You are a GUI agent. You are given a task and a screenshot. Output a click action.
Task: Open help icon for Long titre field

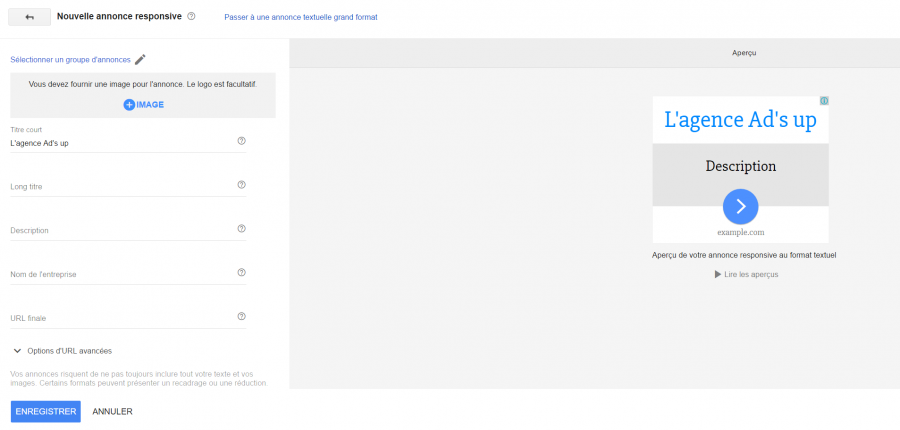click(x=242, y=185)
